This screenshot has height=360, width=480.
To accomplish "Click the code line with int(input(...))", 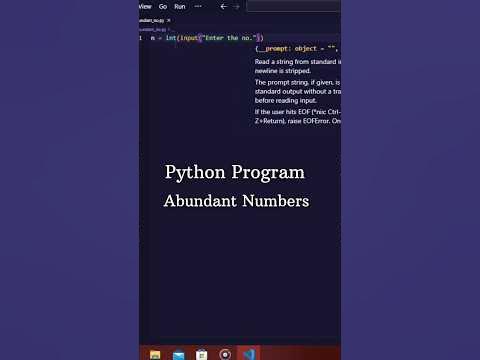I will [207, 38].
